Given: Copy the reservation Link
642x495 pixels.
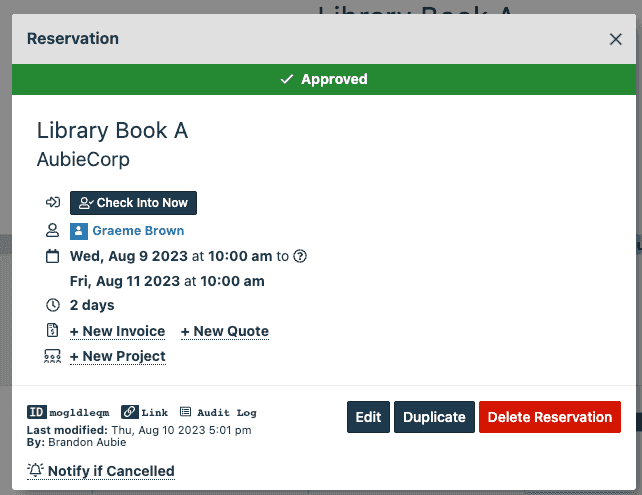Looking at the screenshot, I should click(x=145, y=411).
